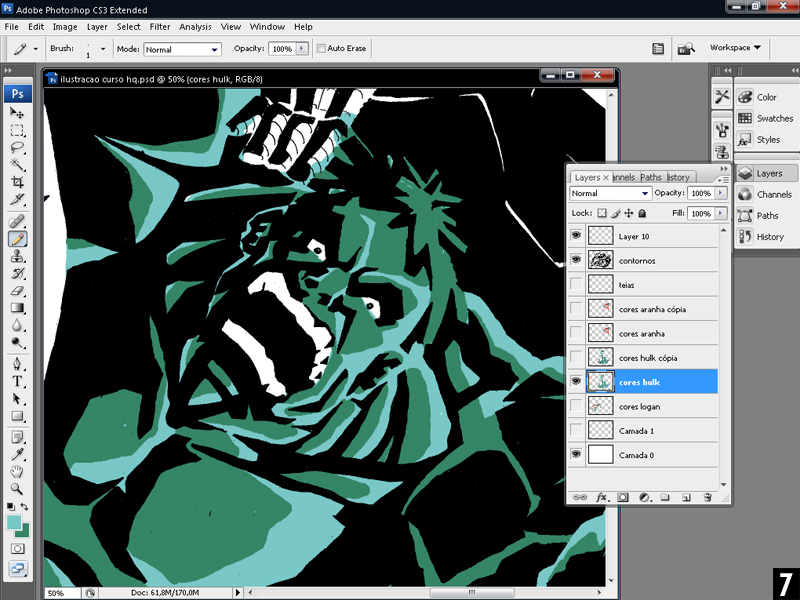Image resolution: width=800 pixels, height=600 pixels.
Task: Switch to the Paths tab
Action: [651, 177]
